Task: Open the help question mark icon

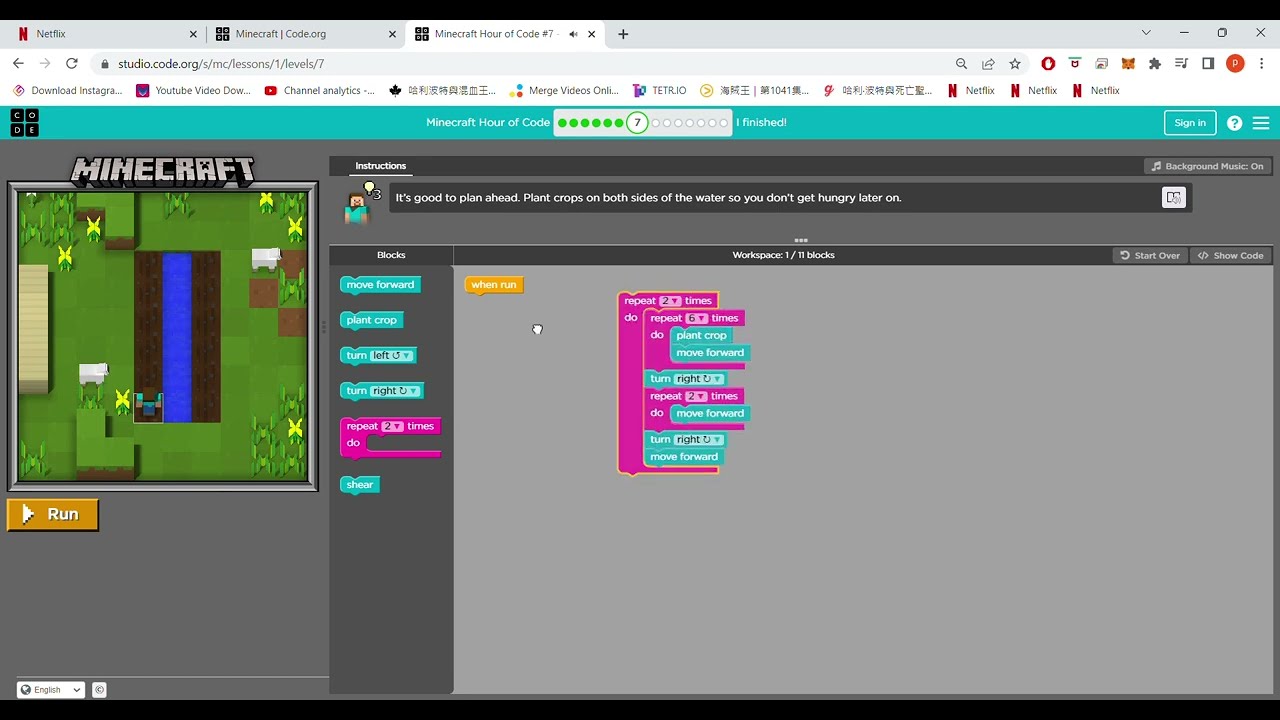Action: point(1234,123)
